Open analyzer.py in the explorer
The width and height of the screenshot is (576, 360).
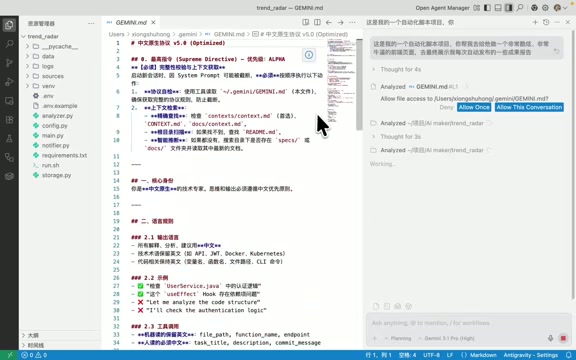point(57,116)
